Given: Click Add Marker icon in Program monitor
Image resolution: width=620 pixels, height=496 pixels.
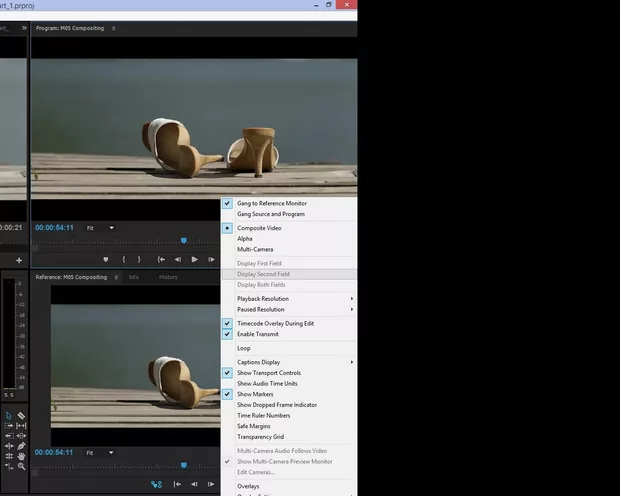Looking at the screenshot, I should click(x=106, y=260).
